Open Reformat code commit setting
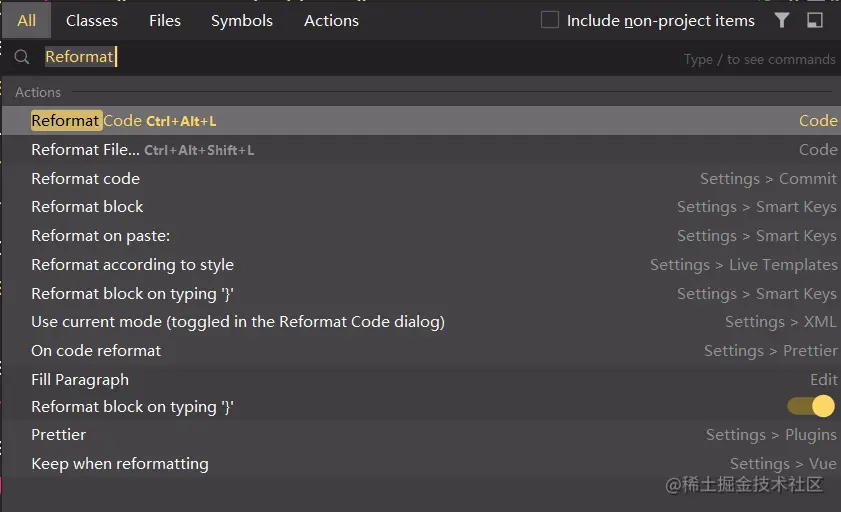841x512 pixels. pyautogui.click(x=86, y=179)
